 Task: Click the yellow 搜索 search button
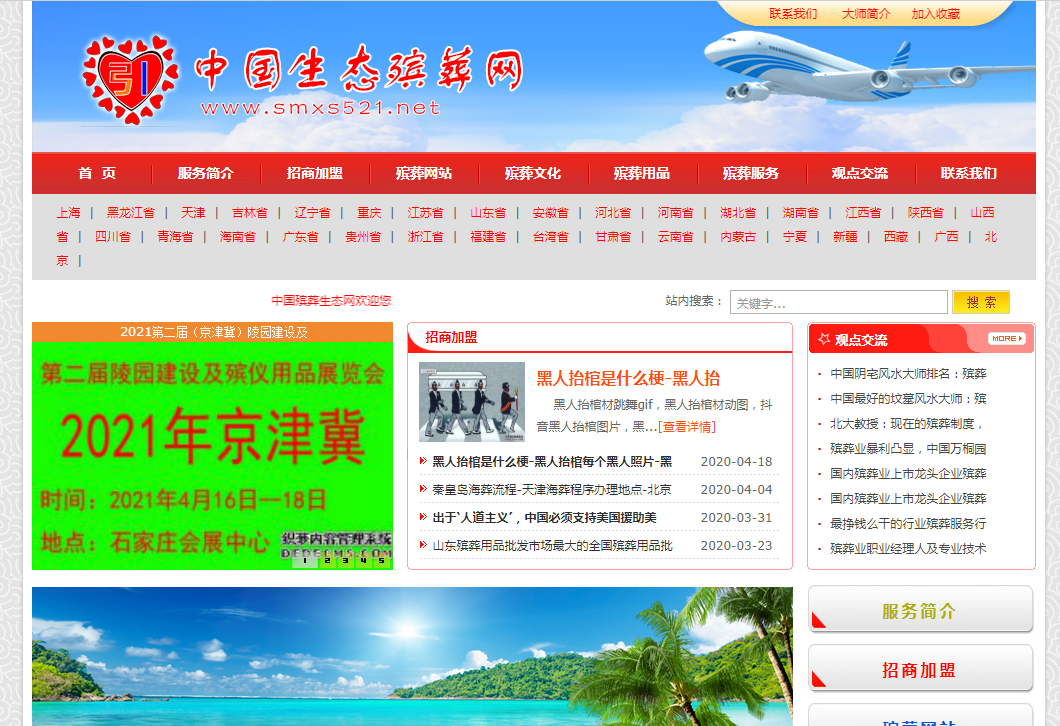coord(980,302)
